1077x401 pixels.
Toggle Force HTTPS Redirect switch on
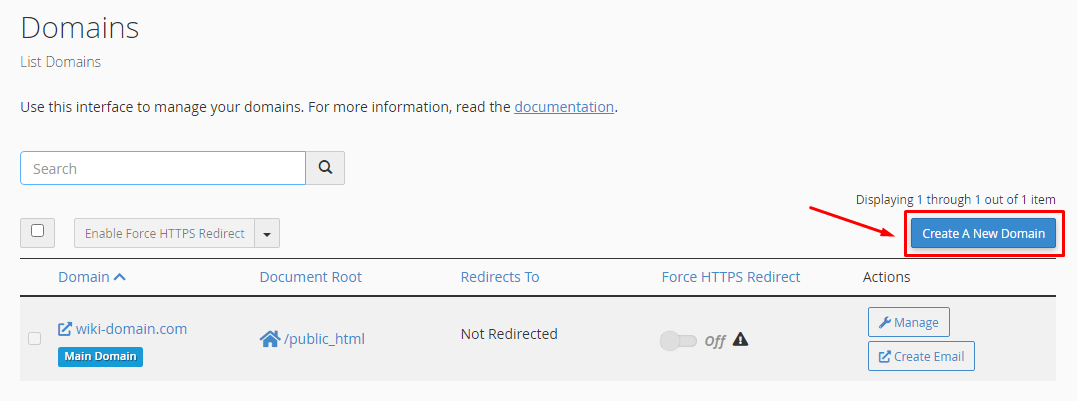[678, 341]
